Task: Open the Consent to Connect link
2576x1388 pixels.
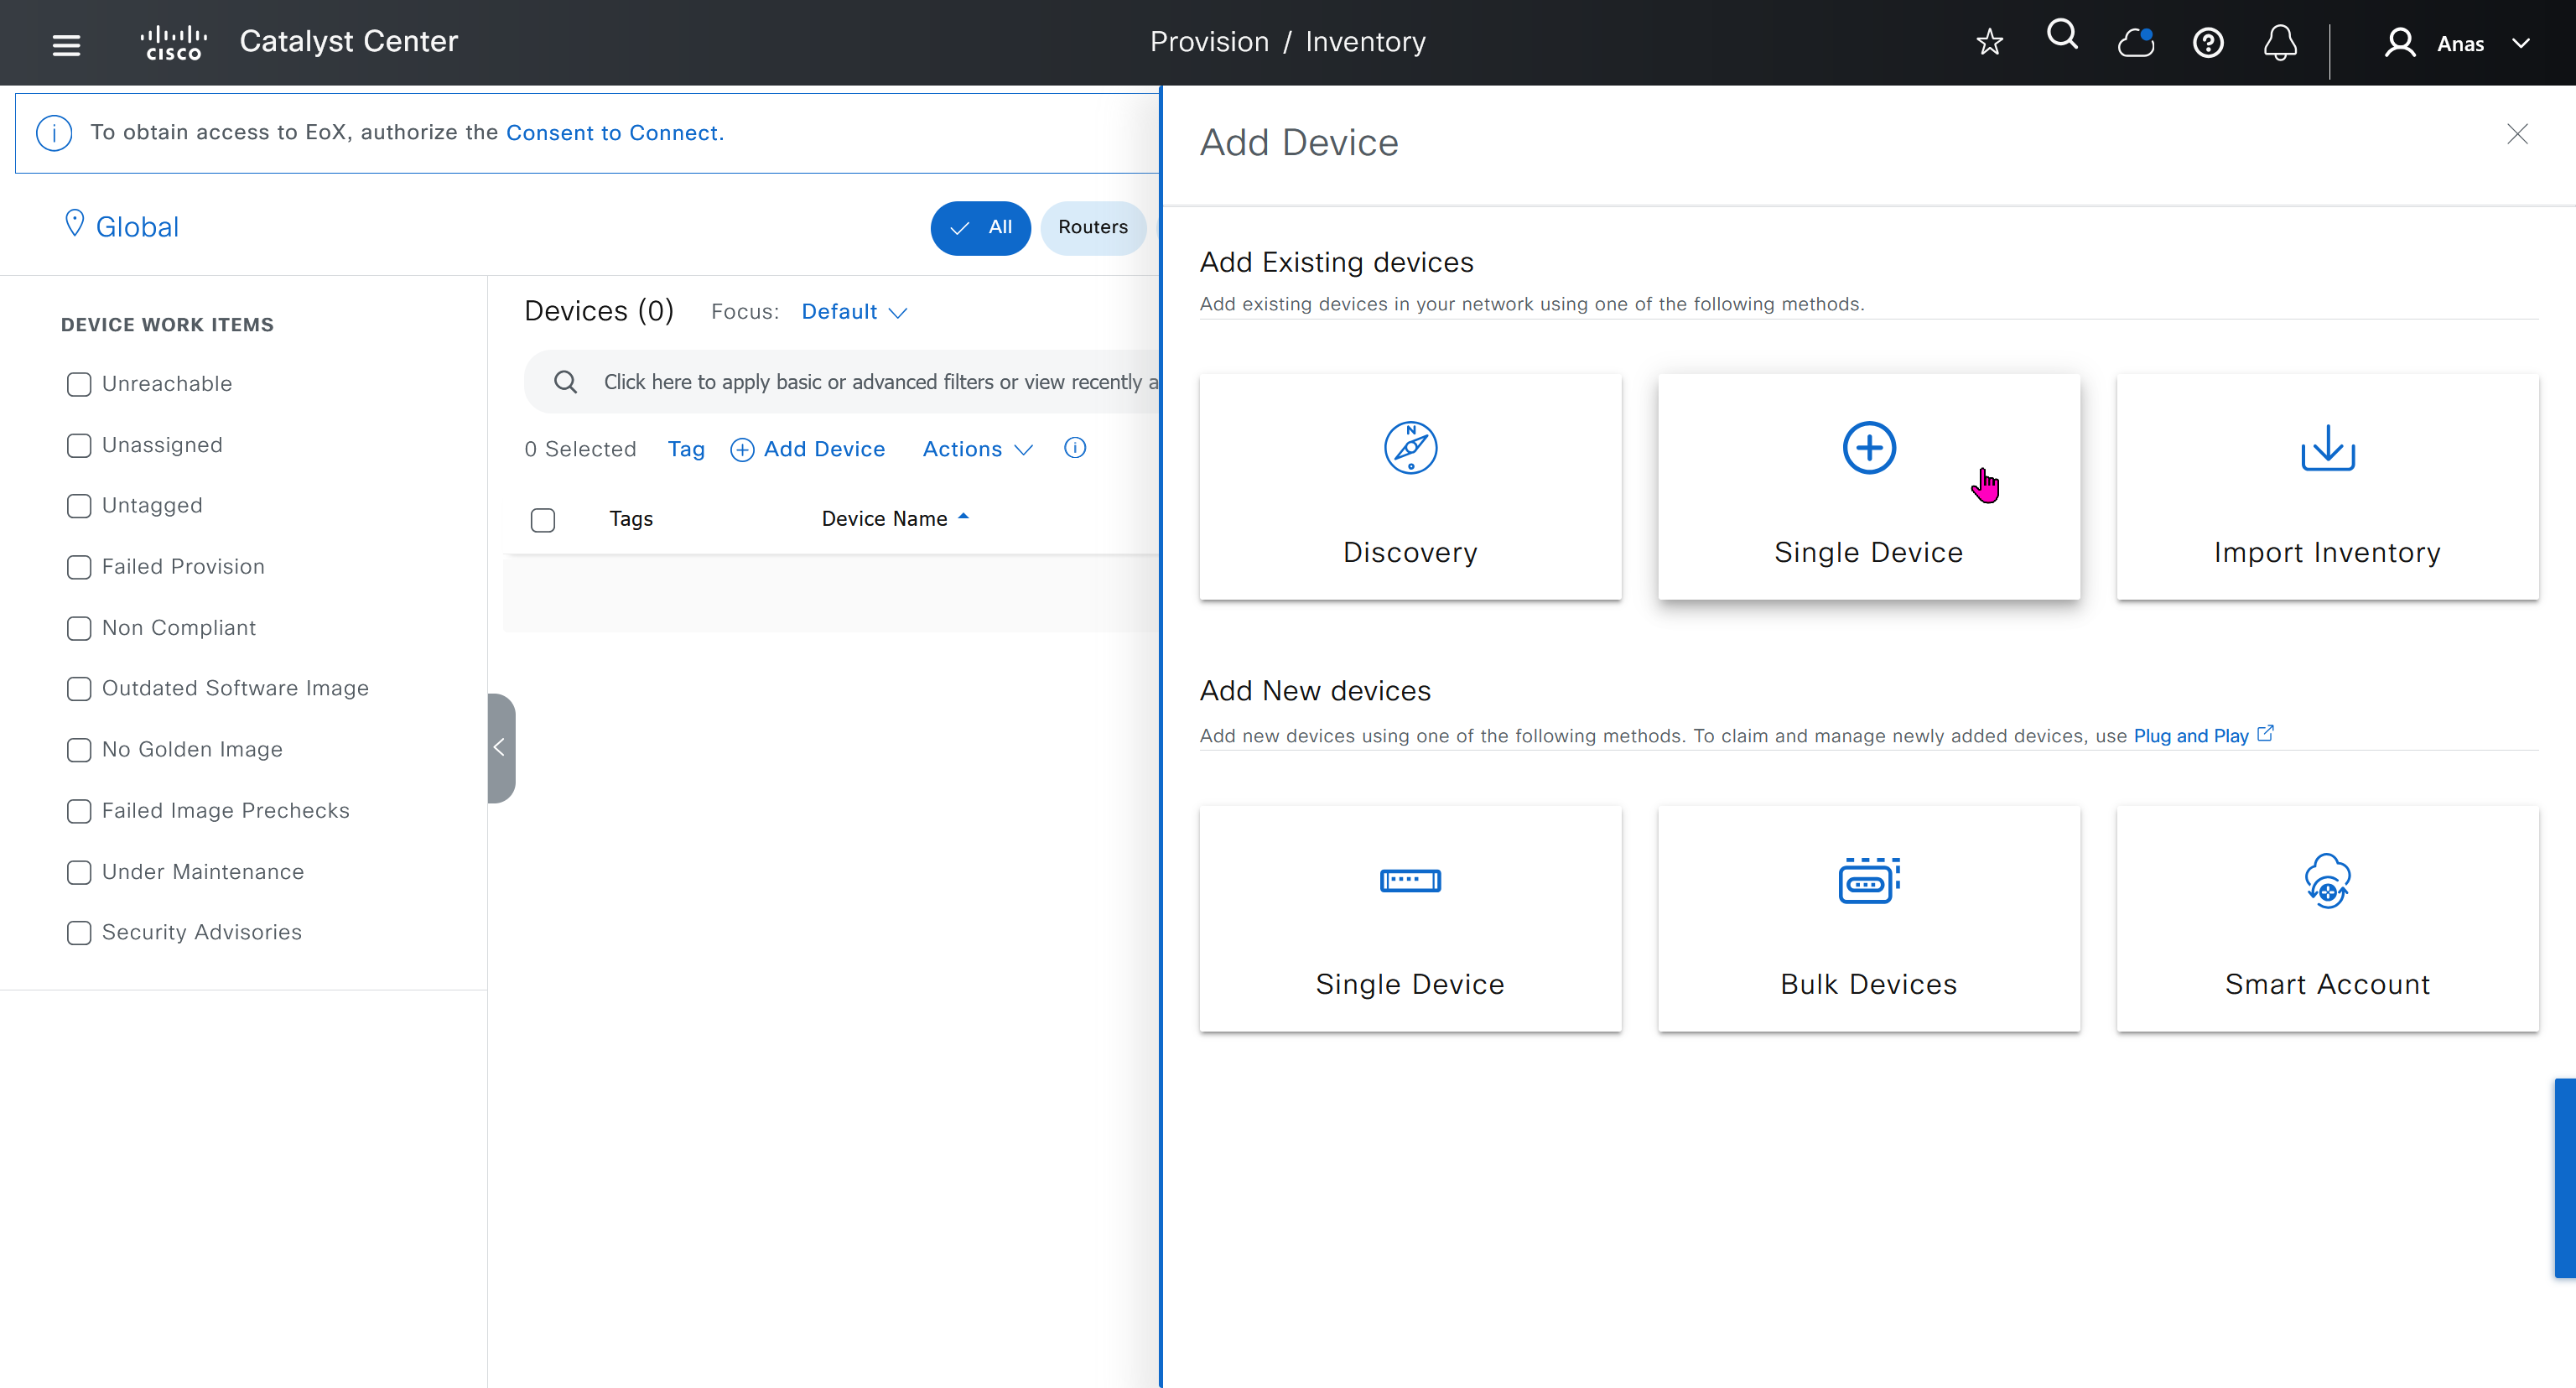Action: (612, 132)
